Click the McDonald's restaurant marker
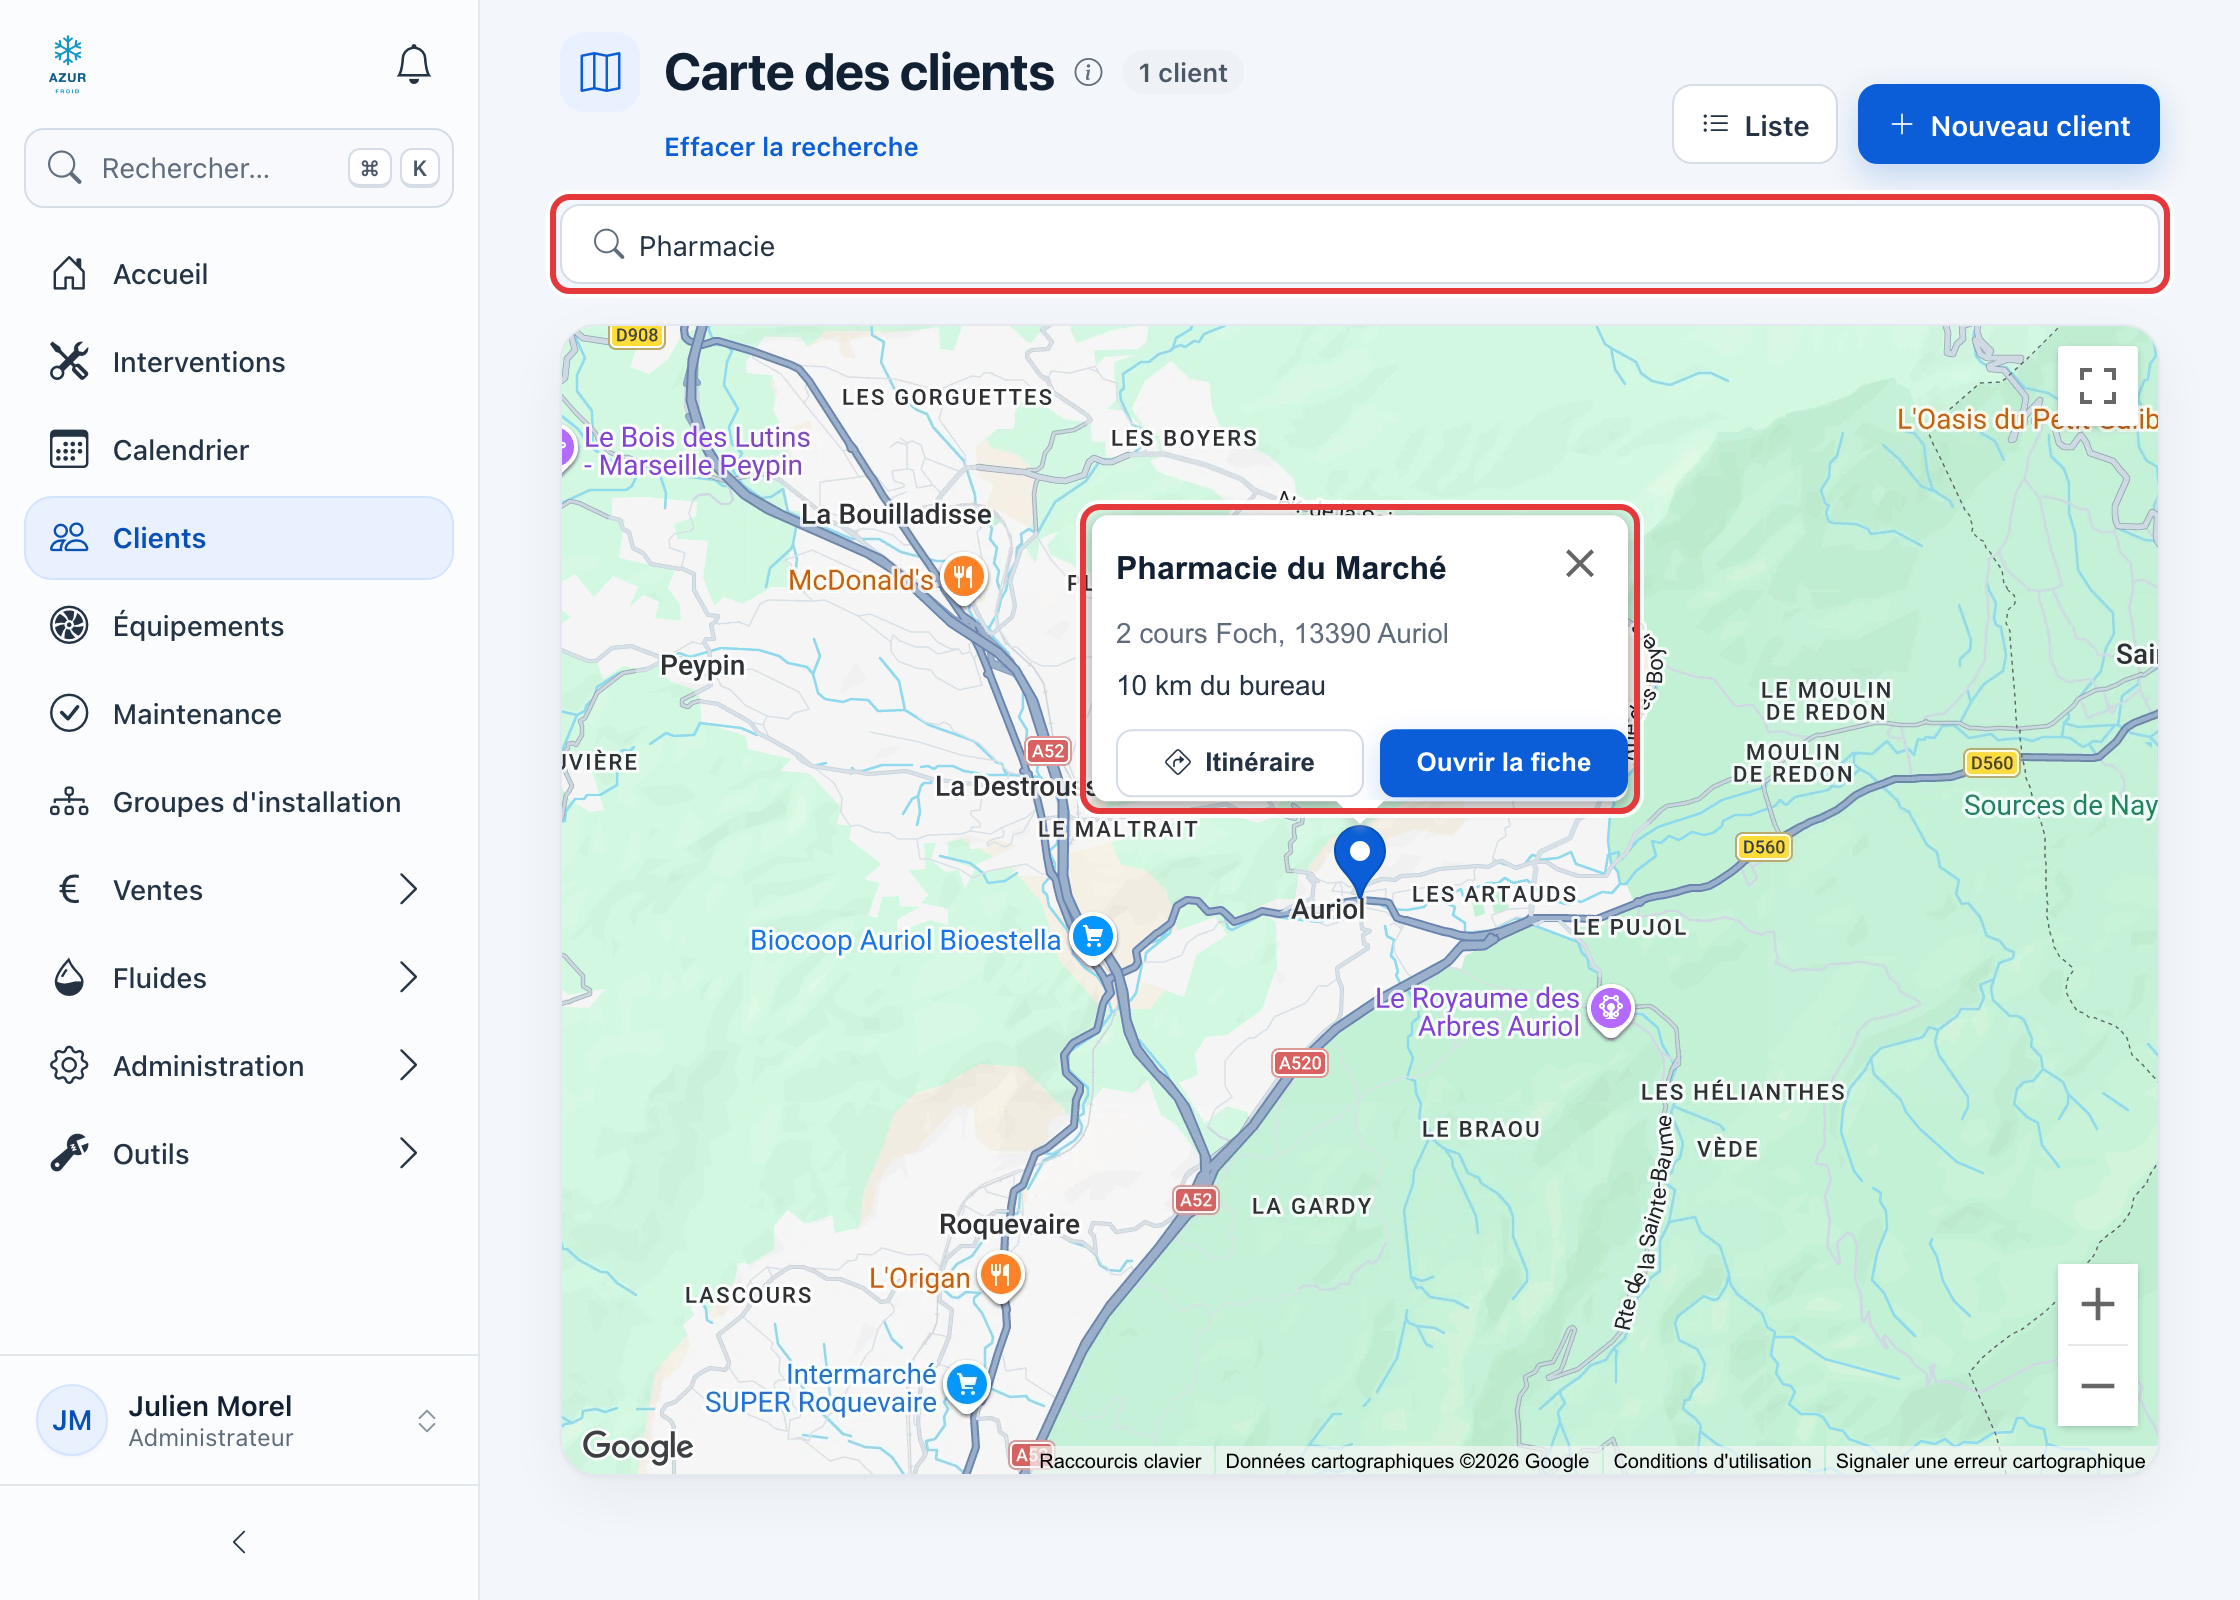Viewport: 2240px width, 1600px height. [x=964, y=577]
